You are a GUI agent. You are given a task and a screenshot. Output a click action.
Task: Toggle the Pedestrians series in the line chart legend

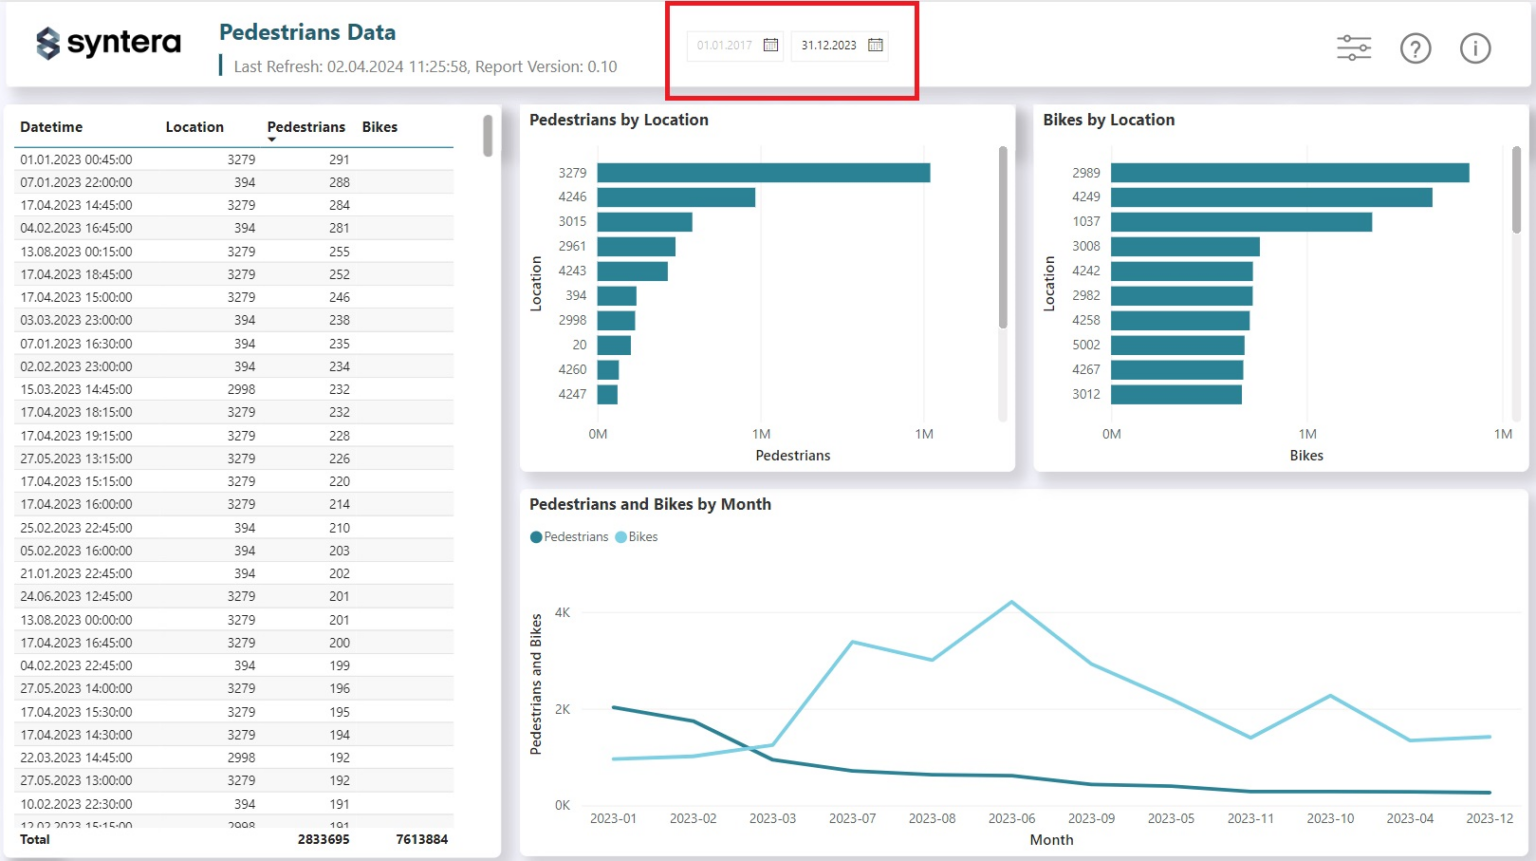(570, 537)
